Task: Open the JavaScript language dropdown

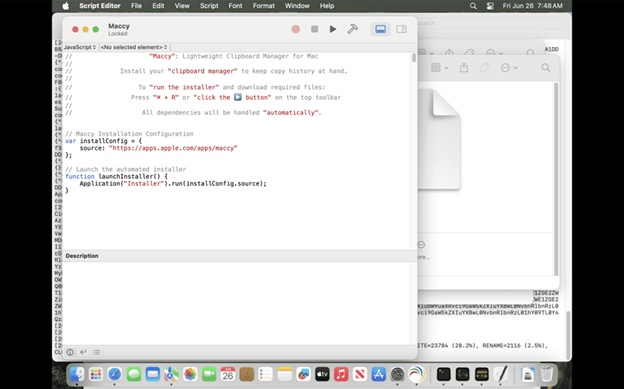Action: (80, 47)
